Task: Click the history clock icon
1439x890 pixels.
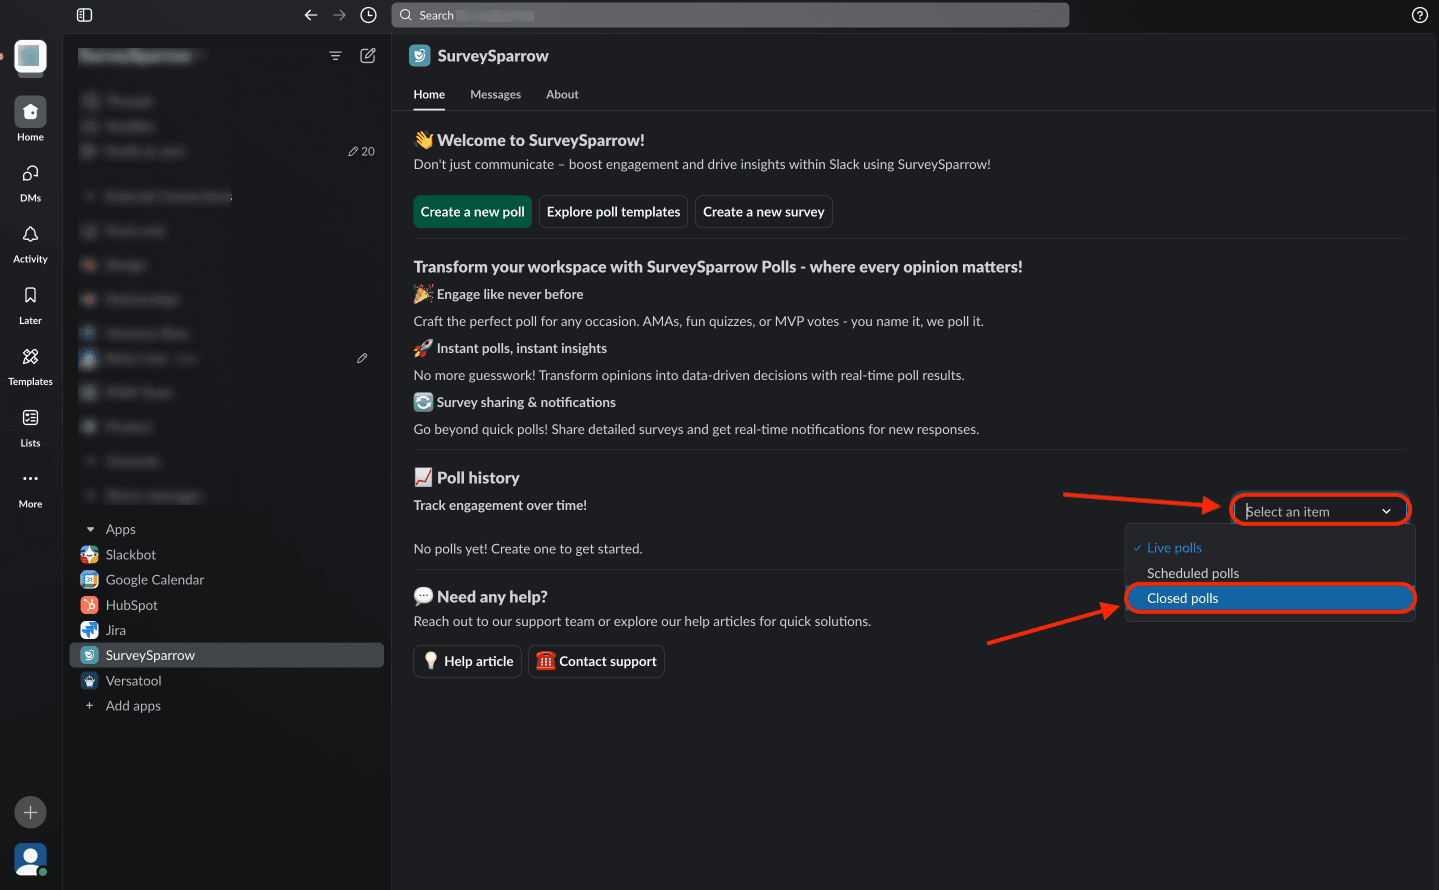Action: 368,15
